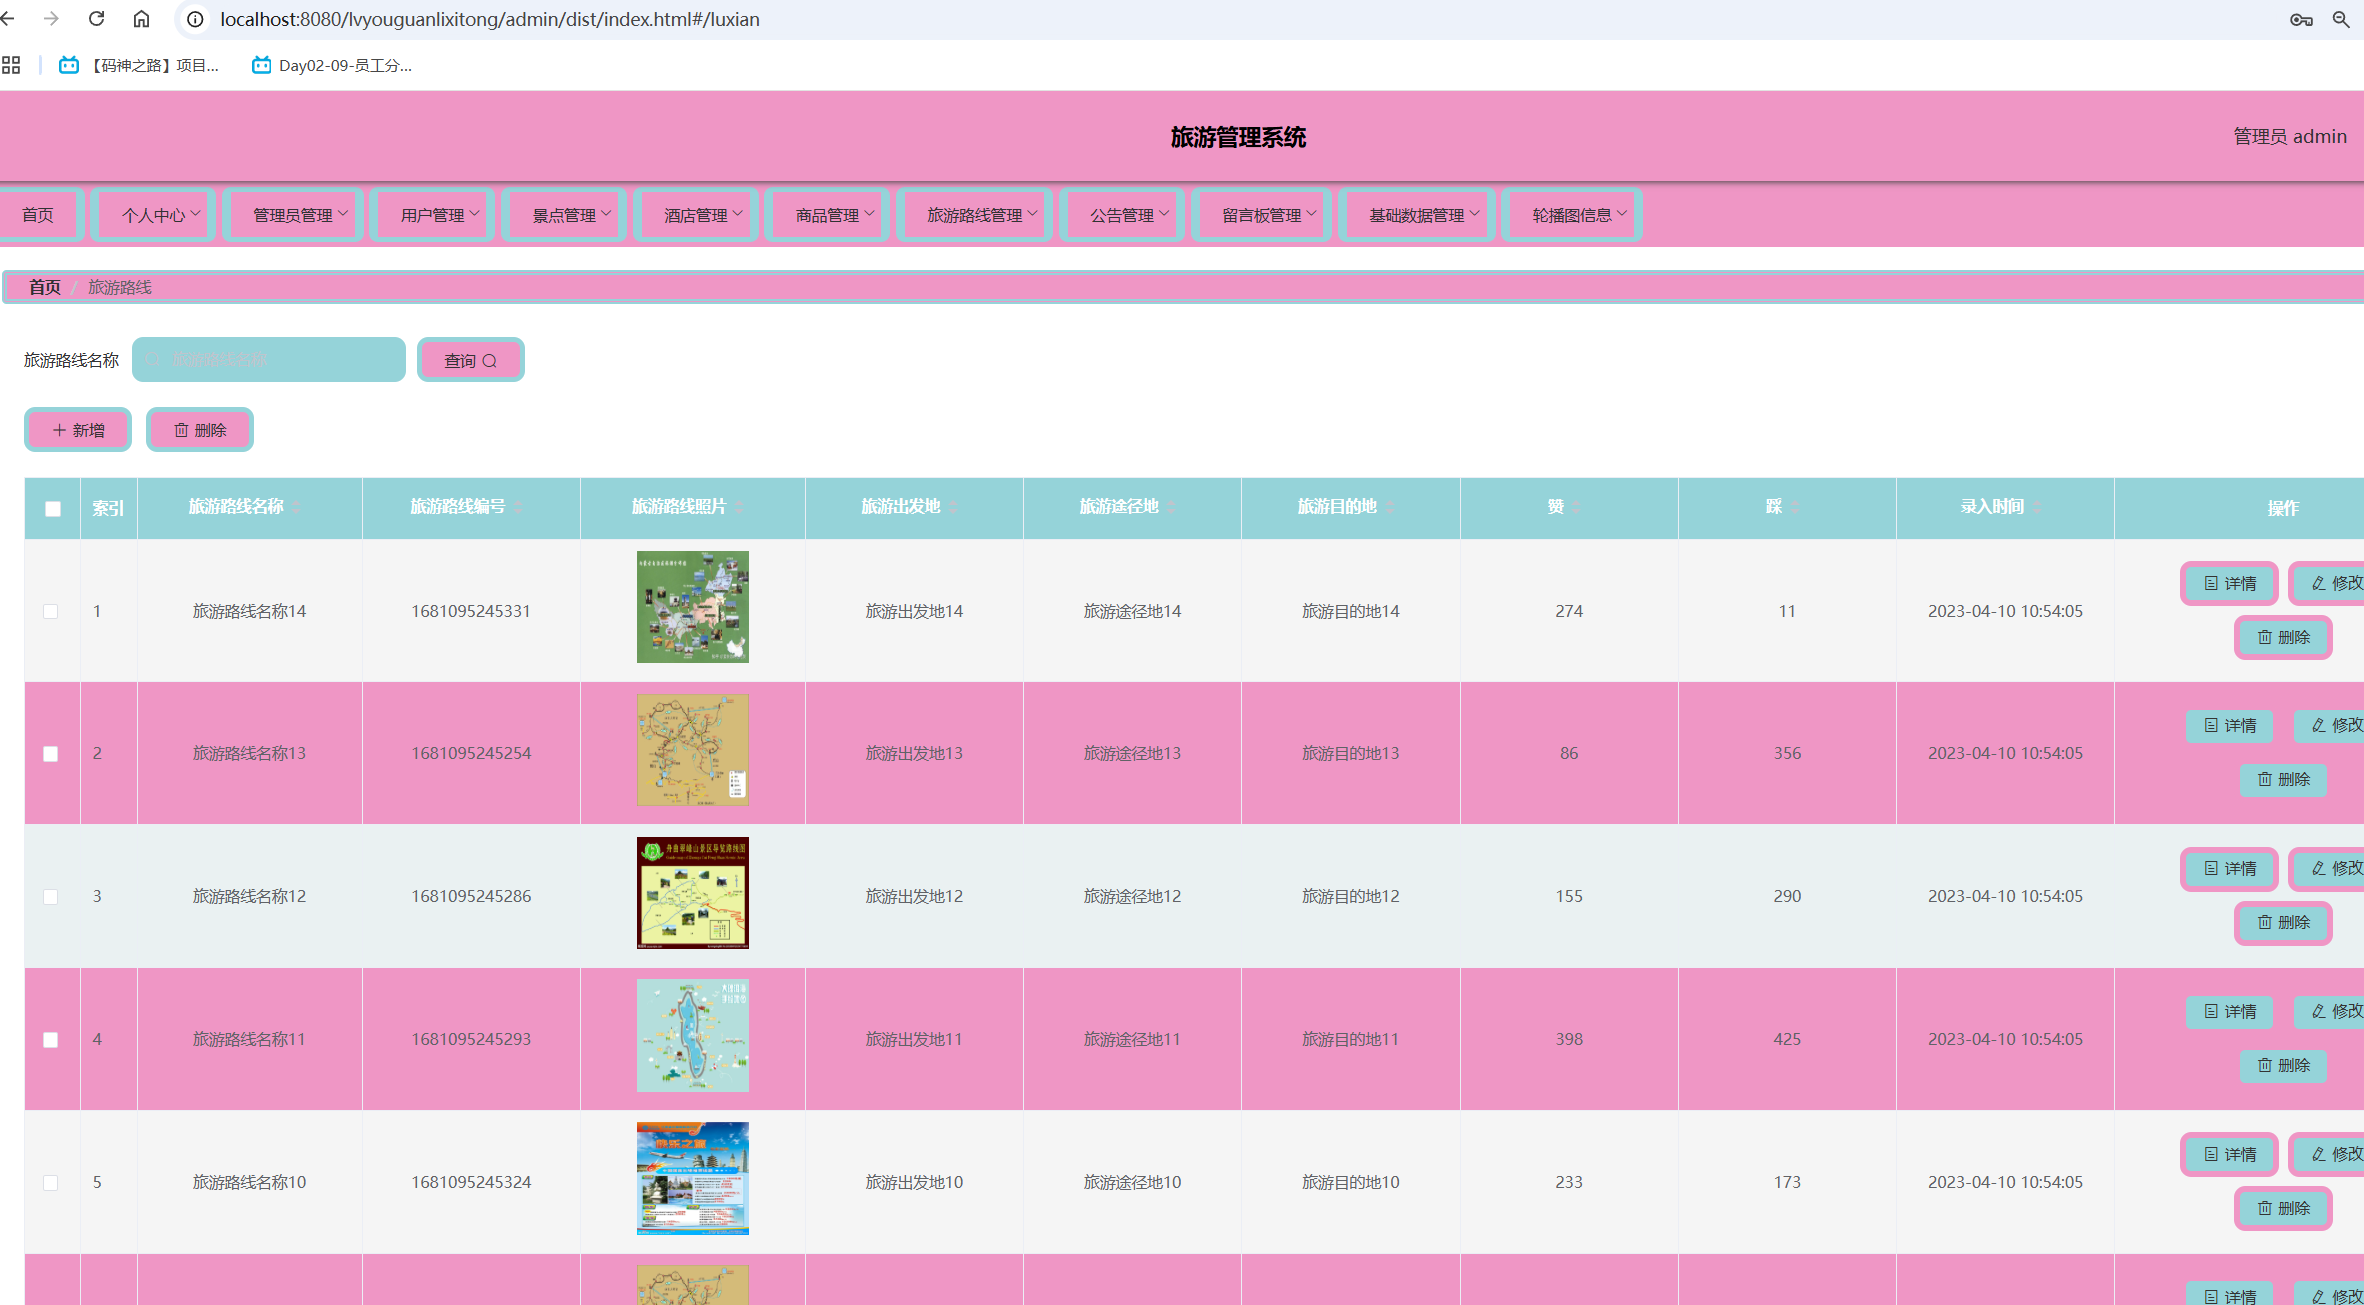Click the password key icon
Image resolution: width=2364 pixels, height=1305 pixels.
pos(2301,19)
